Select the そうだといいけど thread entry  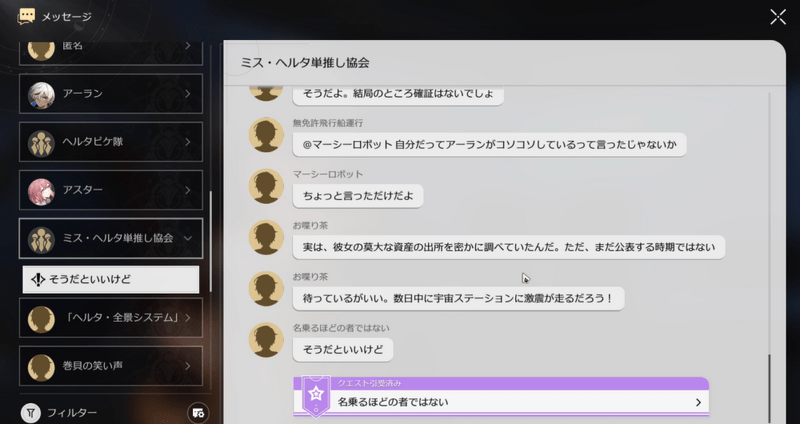111,279
